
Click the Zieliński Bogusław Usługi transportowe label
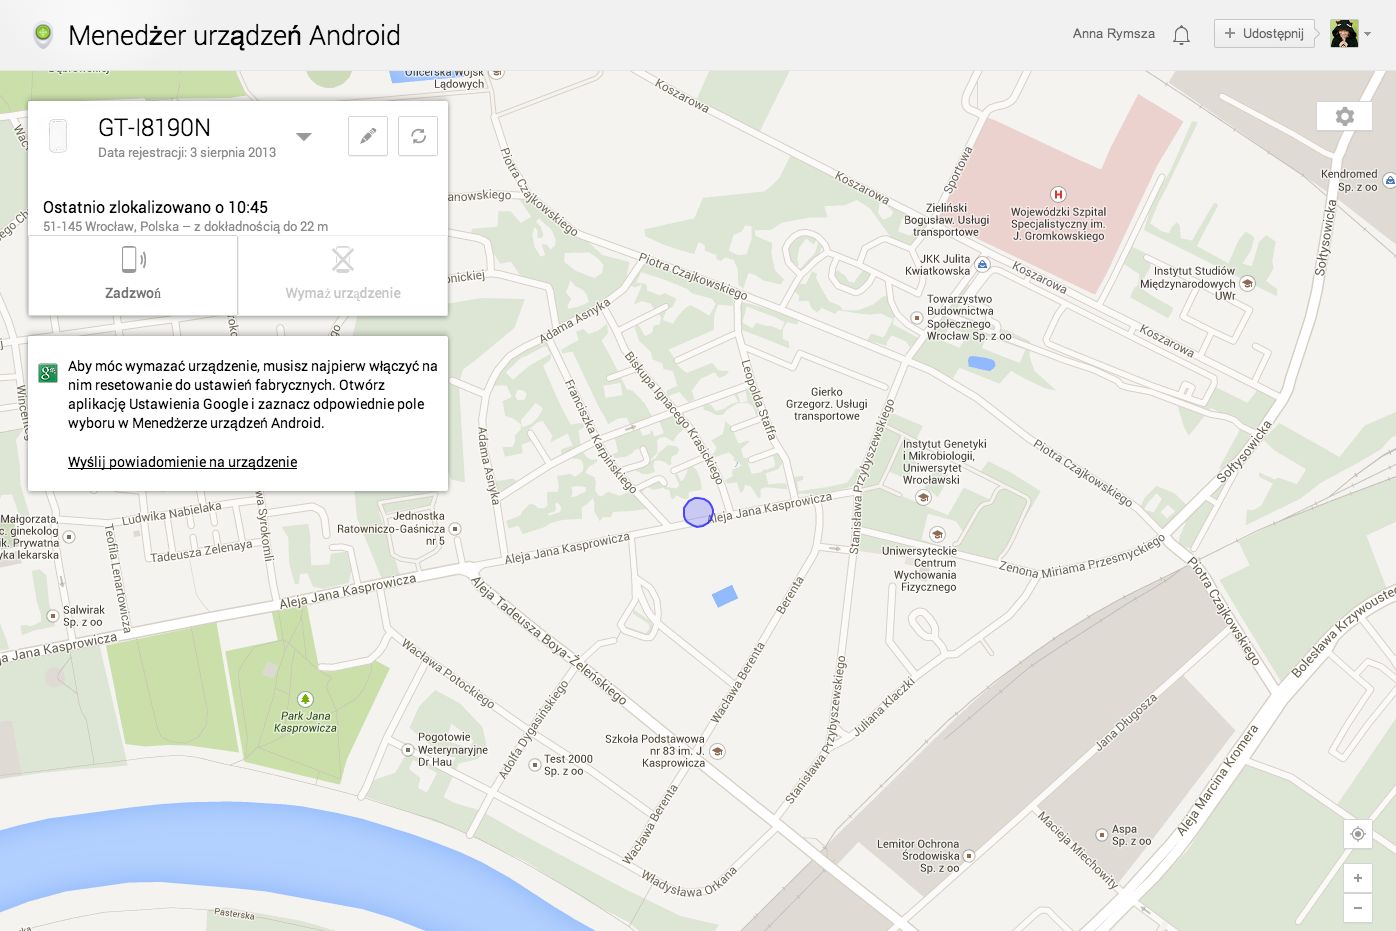[x=946, y=220]
